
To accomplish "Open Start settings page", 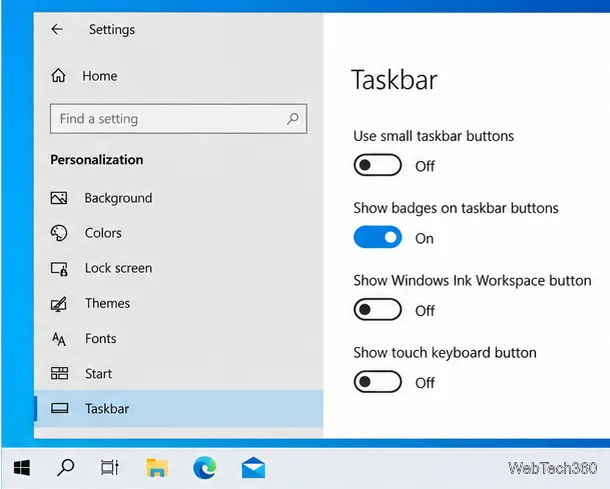I will 179,373.
